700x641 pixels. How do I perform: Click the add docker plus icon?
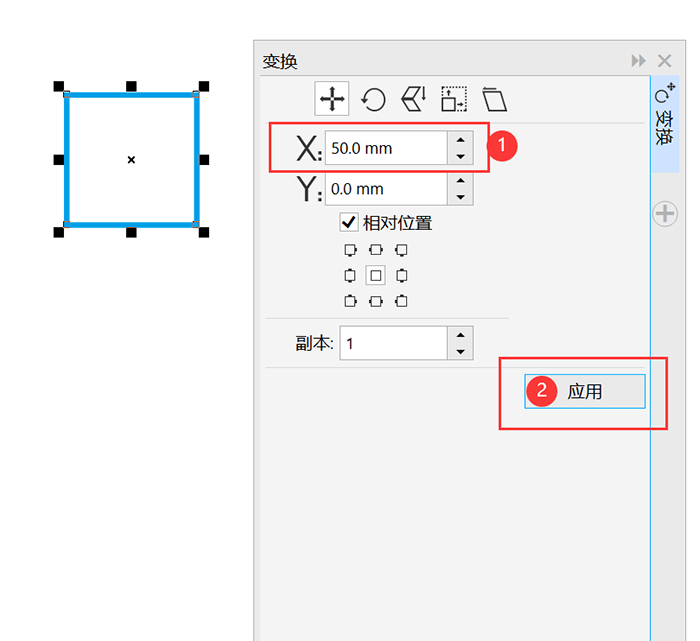[x=665, y=213]
